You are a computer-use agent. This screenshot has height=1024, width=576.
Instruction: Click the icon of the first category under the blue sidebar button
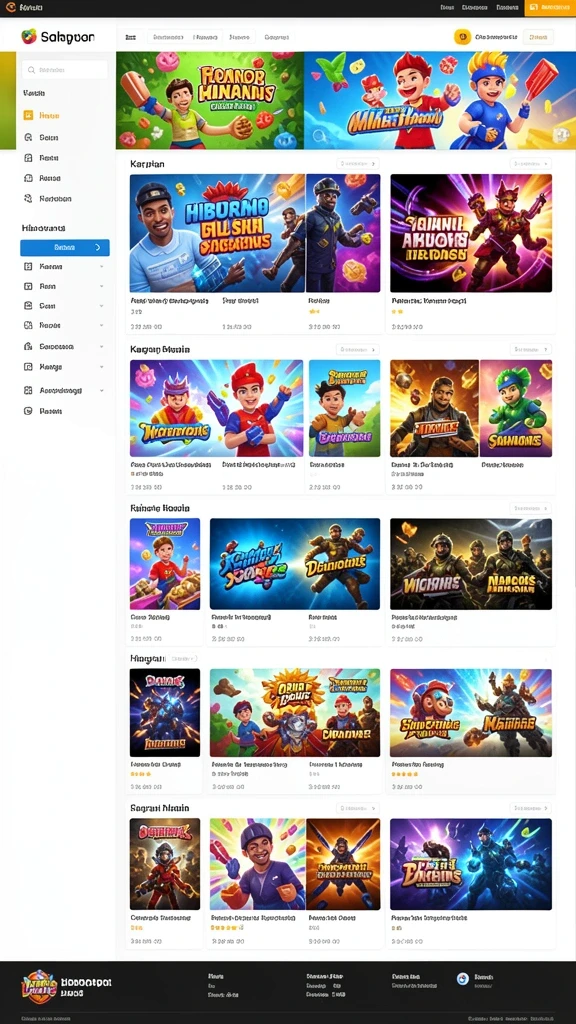[28, 266]
